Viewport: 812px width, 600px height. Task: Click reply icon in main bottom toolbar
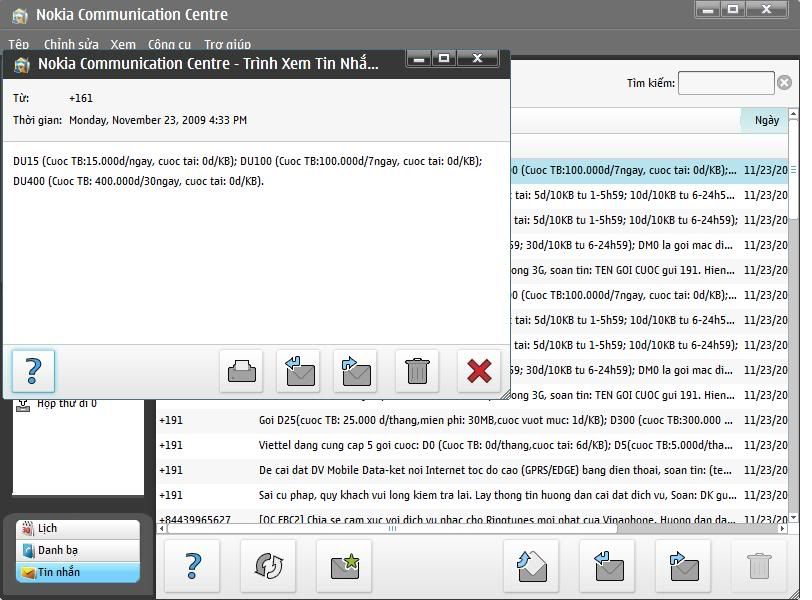pyautogui.click(x=607, y=566)
